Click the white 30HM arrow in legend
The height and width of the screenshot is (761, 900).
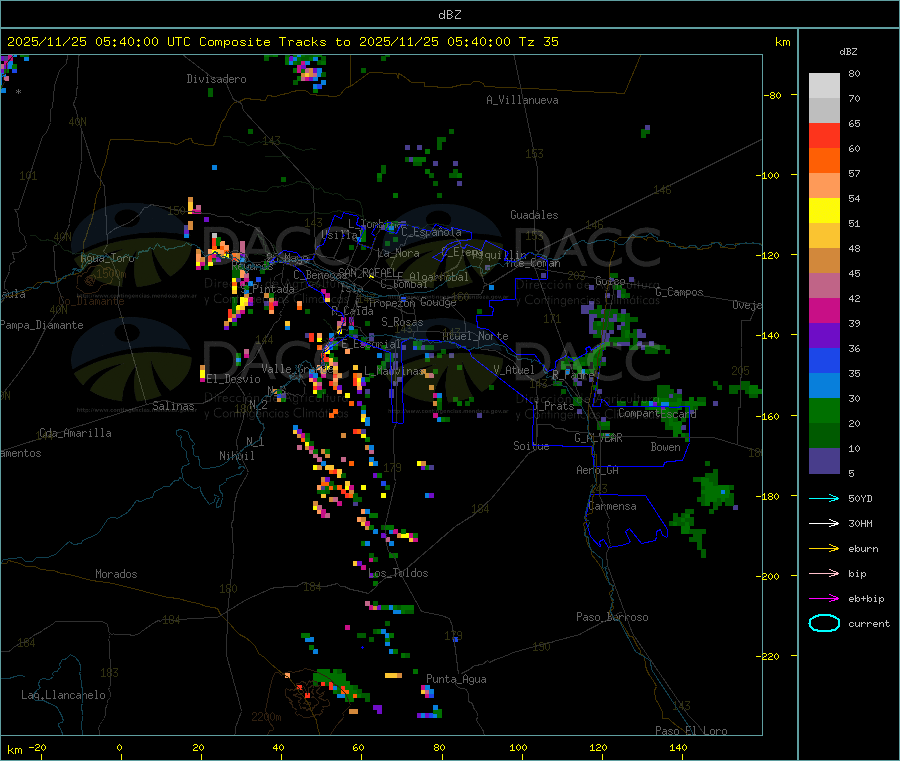(824, 523)
